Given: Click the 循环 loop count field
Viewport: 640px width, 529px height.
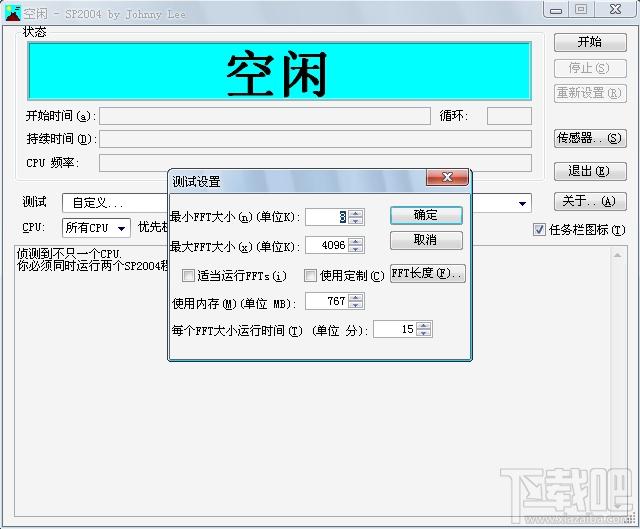Looking at the screenshot, I should tap(509, 116).
